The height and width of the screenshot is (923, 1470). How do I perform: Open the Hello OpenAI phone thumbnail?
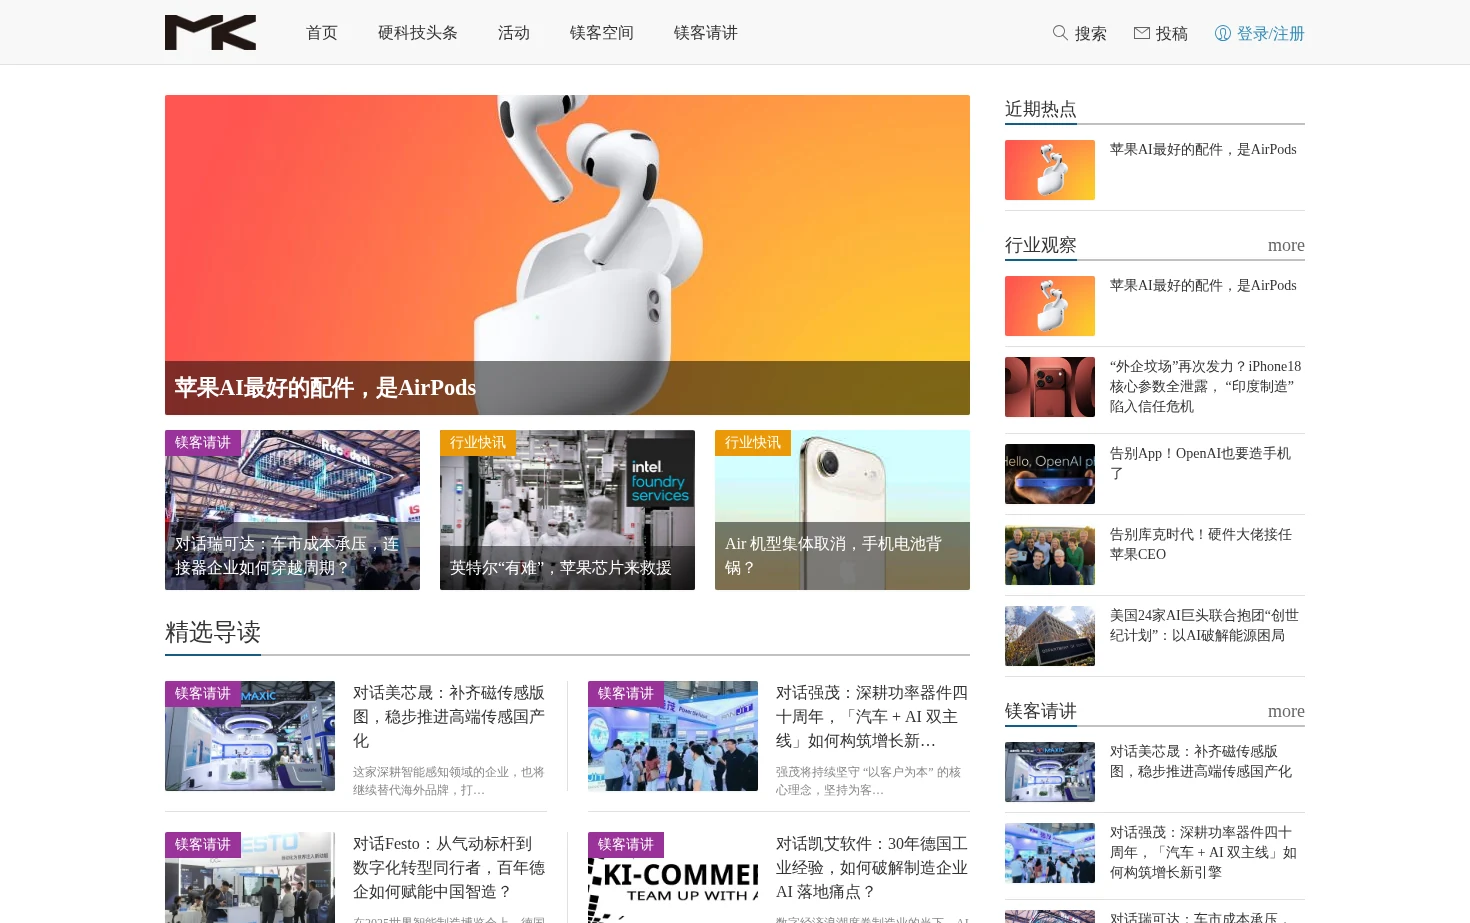coord(1050,474)
